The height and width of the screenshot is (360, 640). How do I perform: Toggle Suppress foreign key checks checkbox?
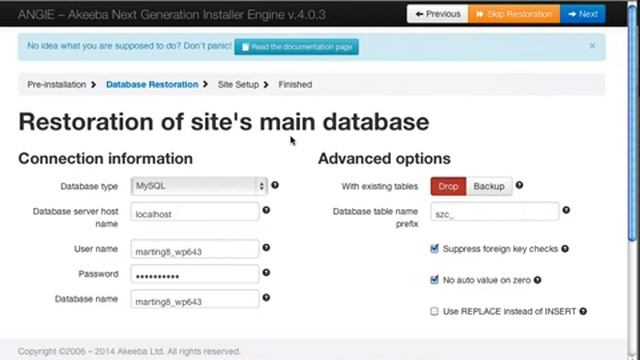[x=434, y=249]
